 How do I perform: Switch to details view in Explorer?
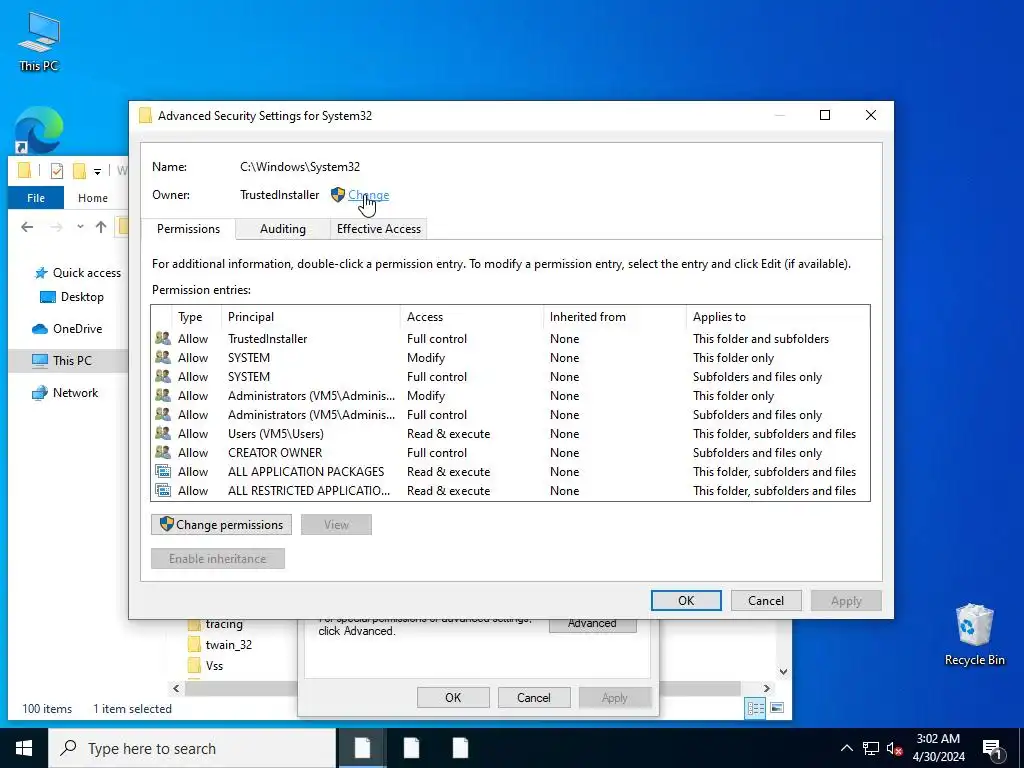[756, 708]
